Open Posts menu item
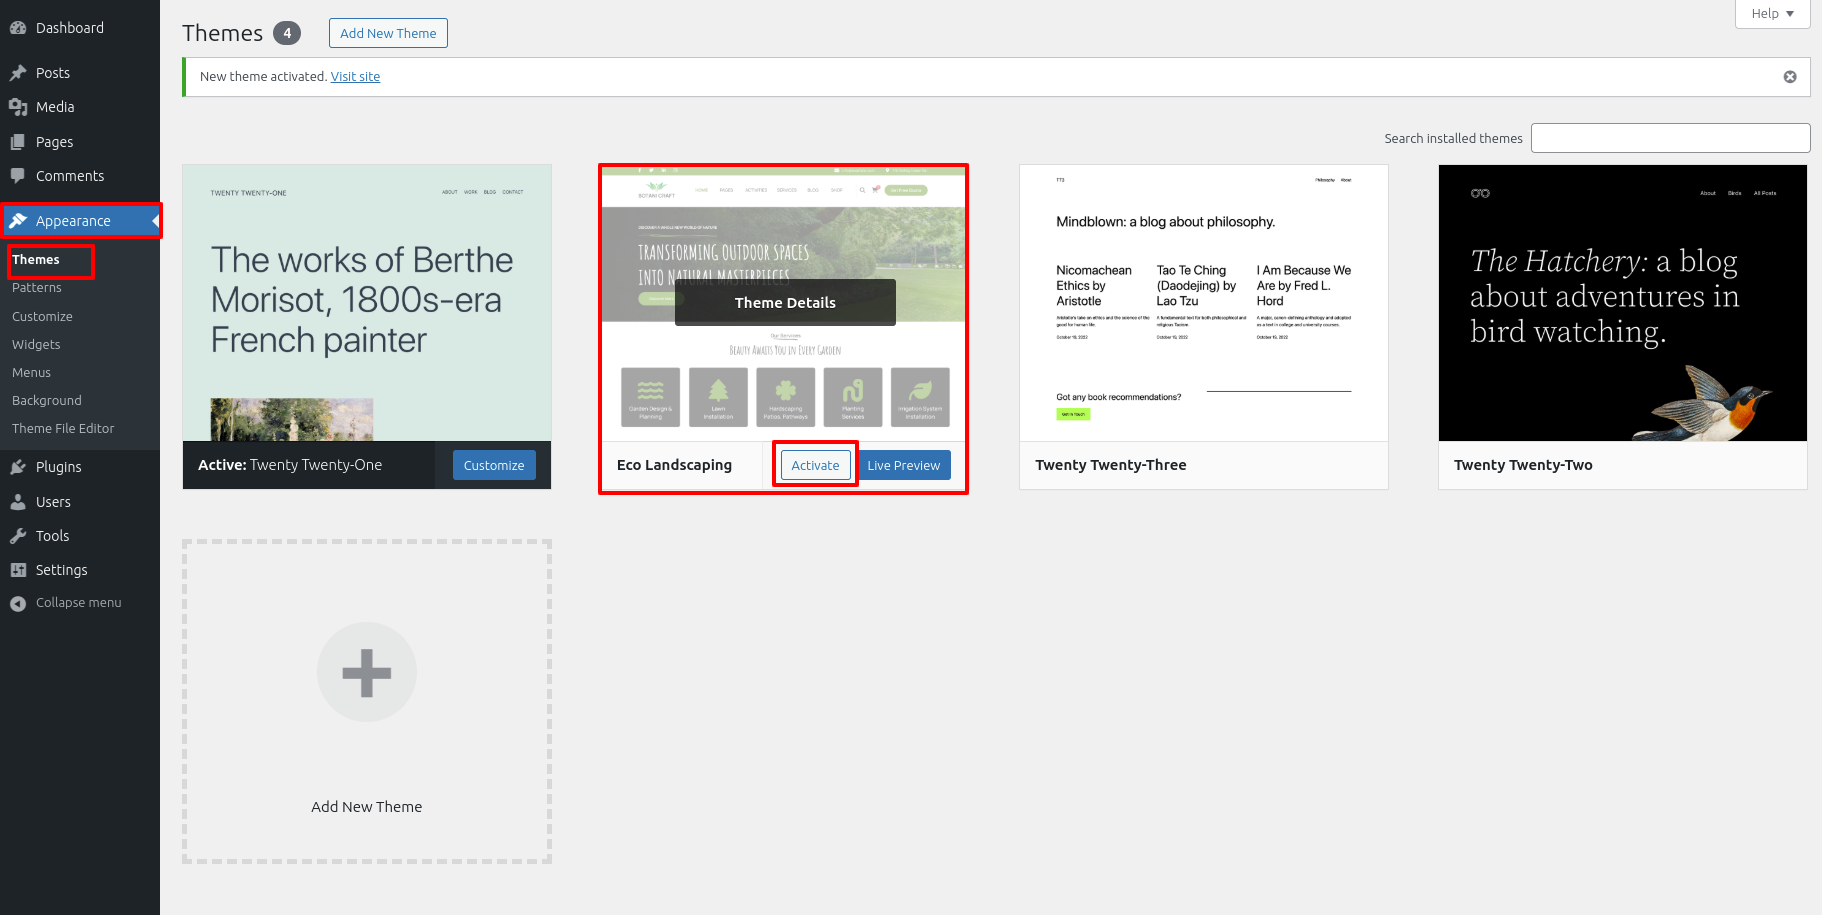The width and height of the screenshot is (1822, 915). point(80,73)
